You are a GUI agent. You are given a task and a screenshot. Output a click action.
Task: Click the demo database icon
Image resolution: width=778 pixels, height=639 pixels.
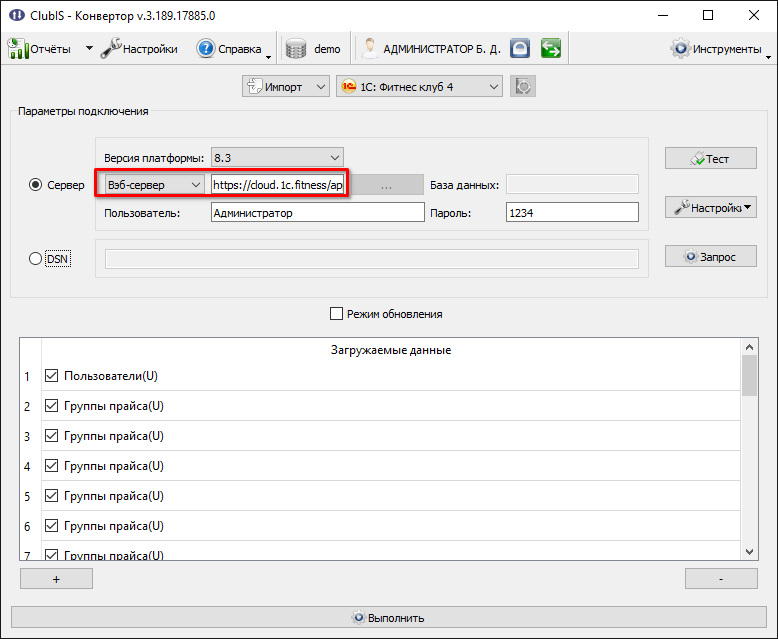click(x=296, y=49)
